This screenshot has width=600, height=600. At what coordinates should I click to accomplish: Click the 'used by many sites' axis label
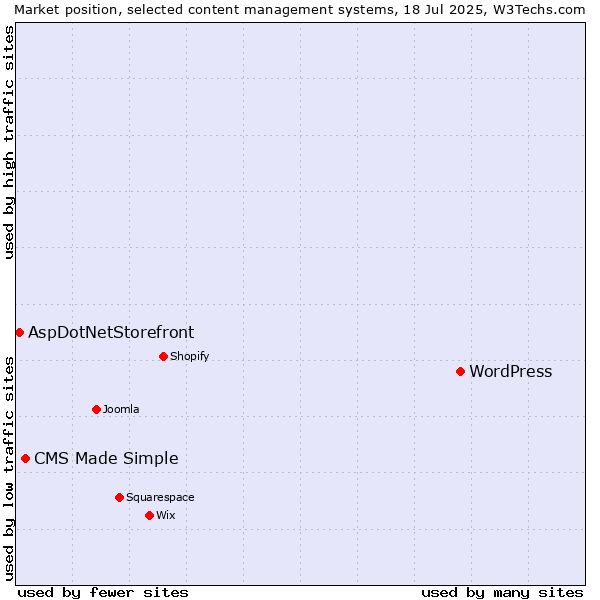pyautogui.click(x=502, y=593)
